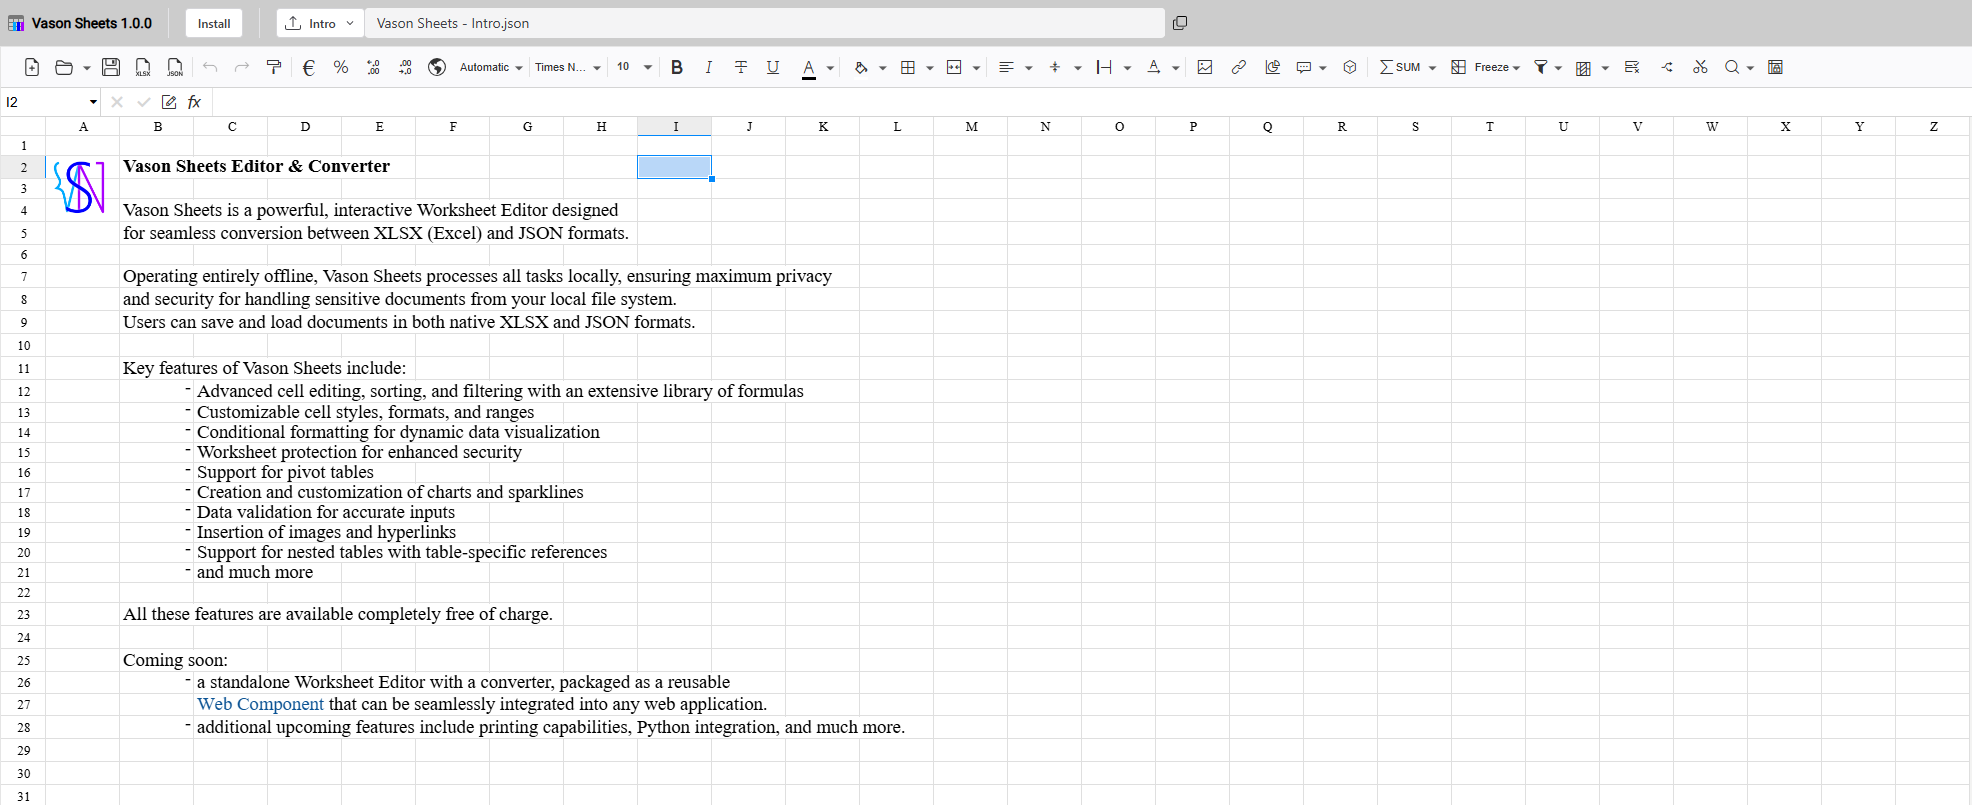The image size is (1972, 805).
Task: Open the SUM functions menu
Action: tap(1407, 67)
